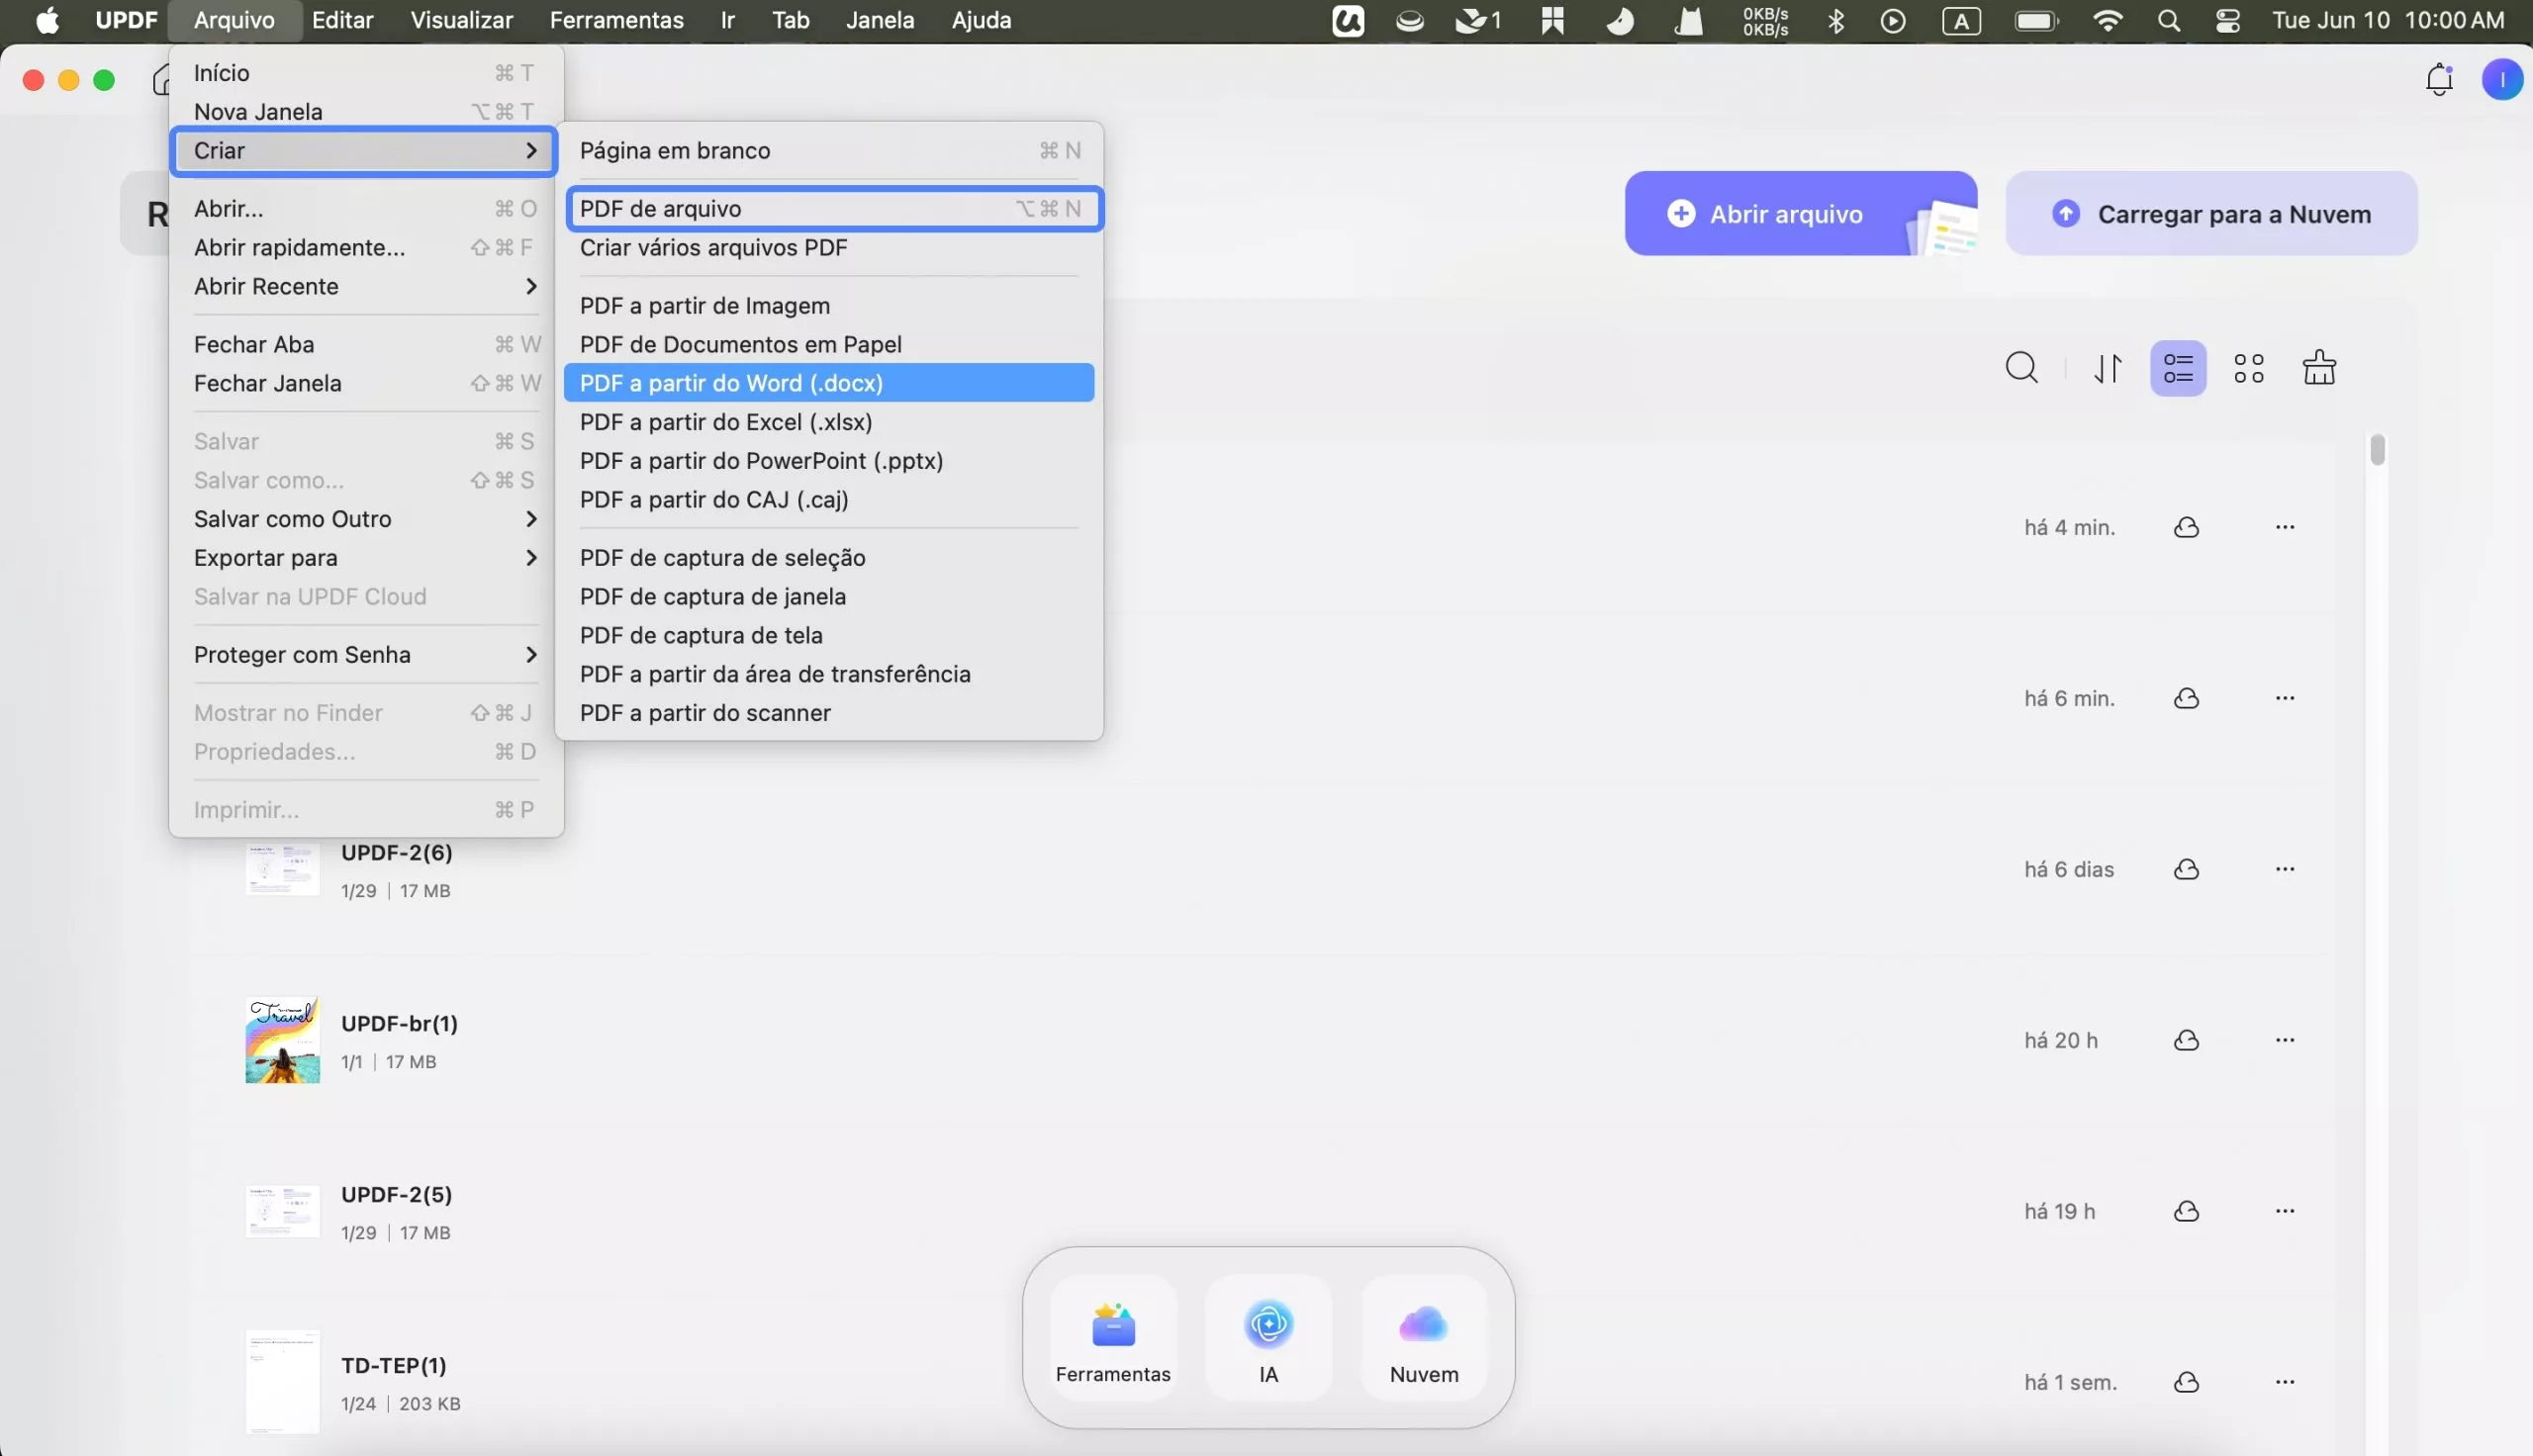Open more options for UPDF-br(1)

[2285, 1040]
